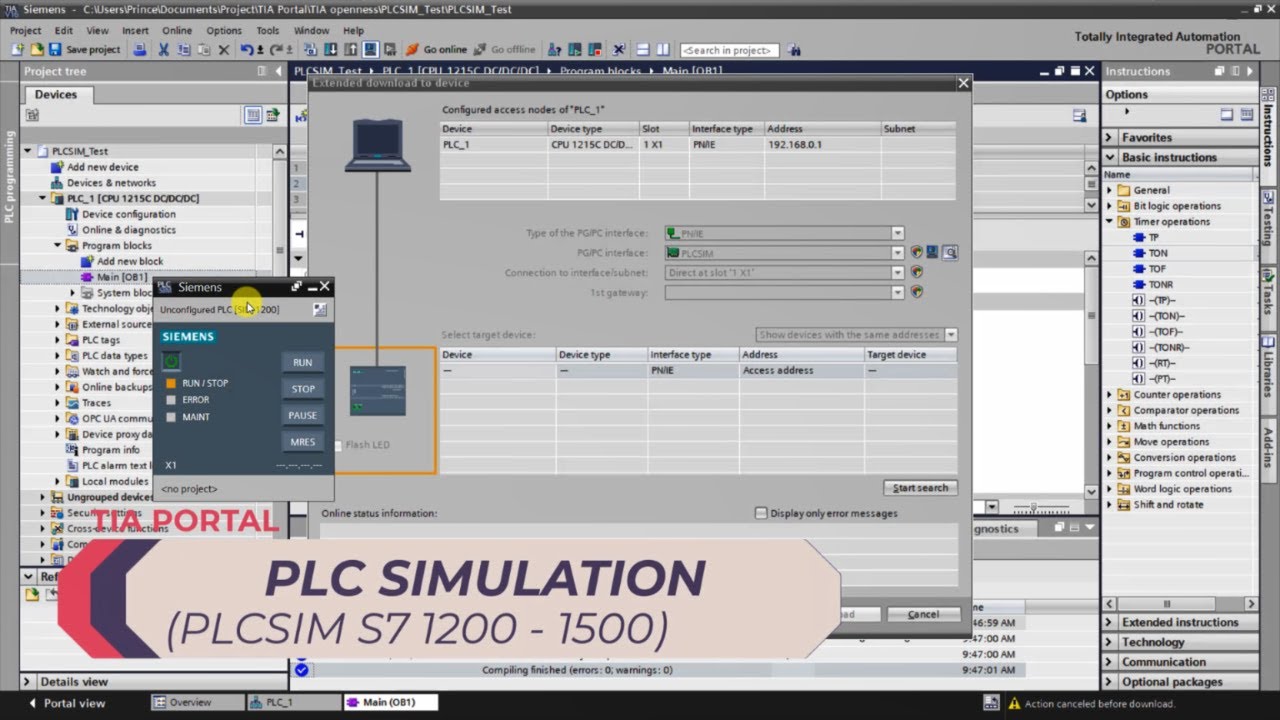Image resolution: width=1280 pixels, height=720 pixels.
Task: Switch to the Testing side tab
Action: (1269, 219)
